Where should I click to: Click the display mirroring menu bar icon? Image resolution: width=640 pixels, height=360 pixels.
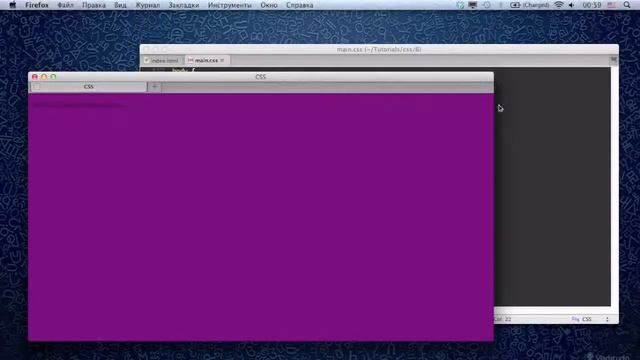click(x=473, y=5)
